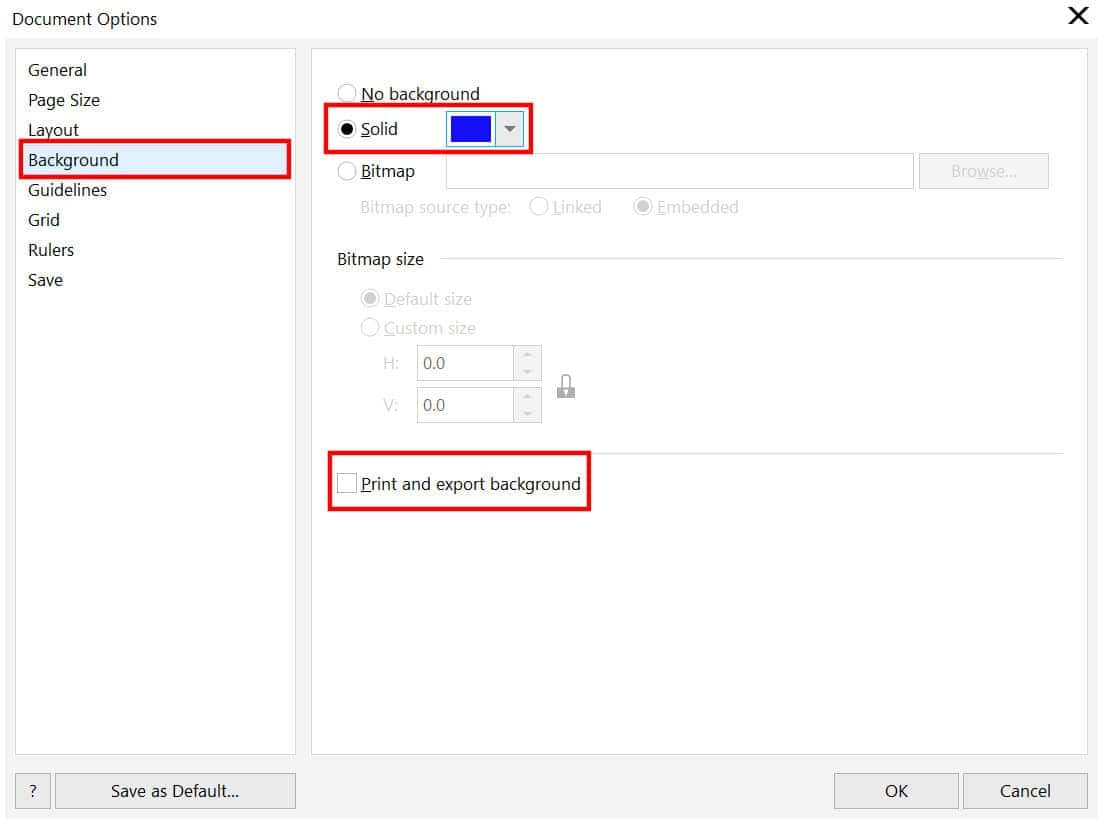Screen dimensions: 1103x824
Task: Show the Rulers settings category
Action: click(51, 250)
